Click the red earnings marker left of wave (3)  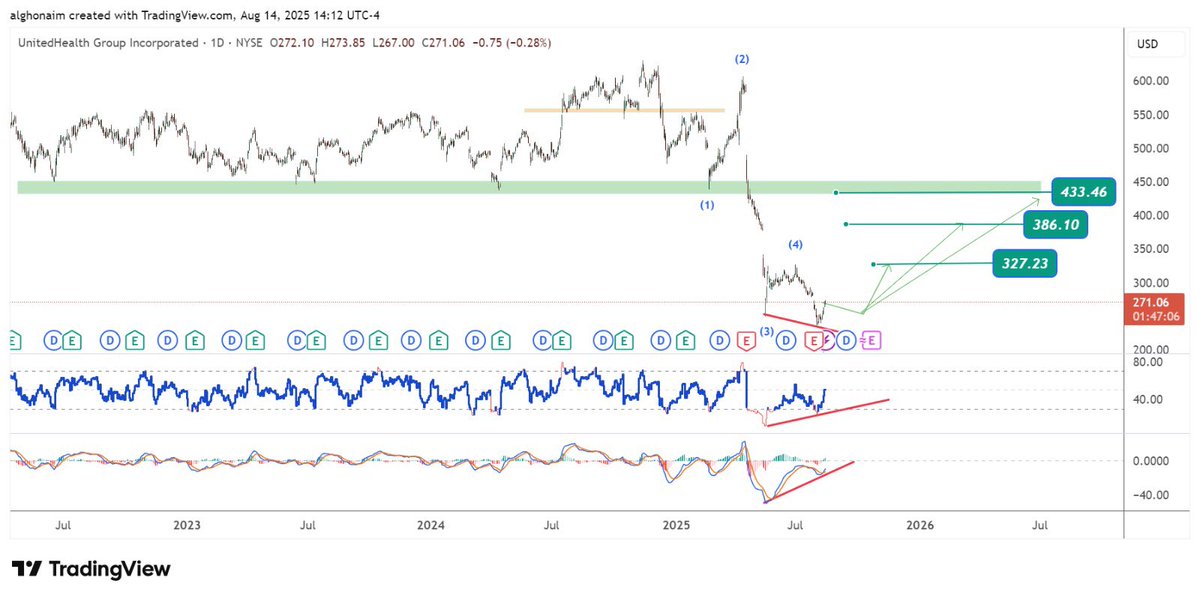[x=745, y=341]
